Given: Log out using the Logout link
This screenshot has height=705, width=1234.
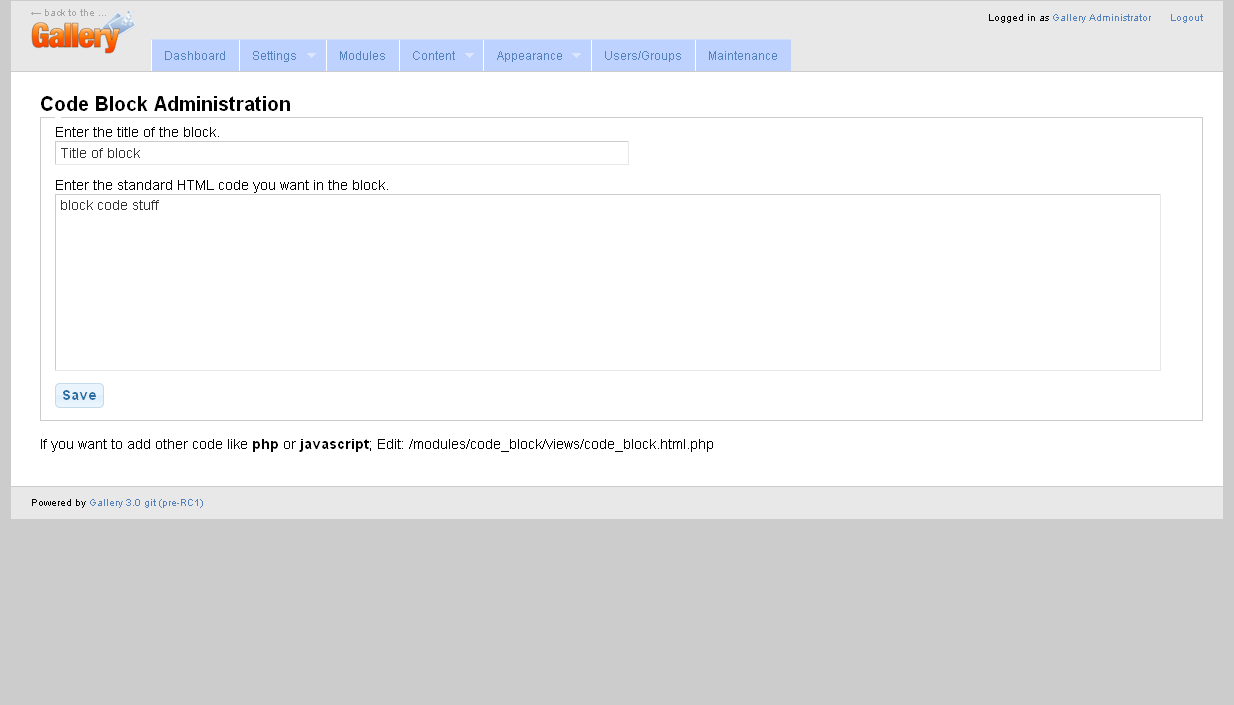Looking at the screenshot, I should (x=1187, y=18).
